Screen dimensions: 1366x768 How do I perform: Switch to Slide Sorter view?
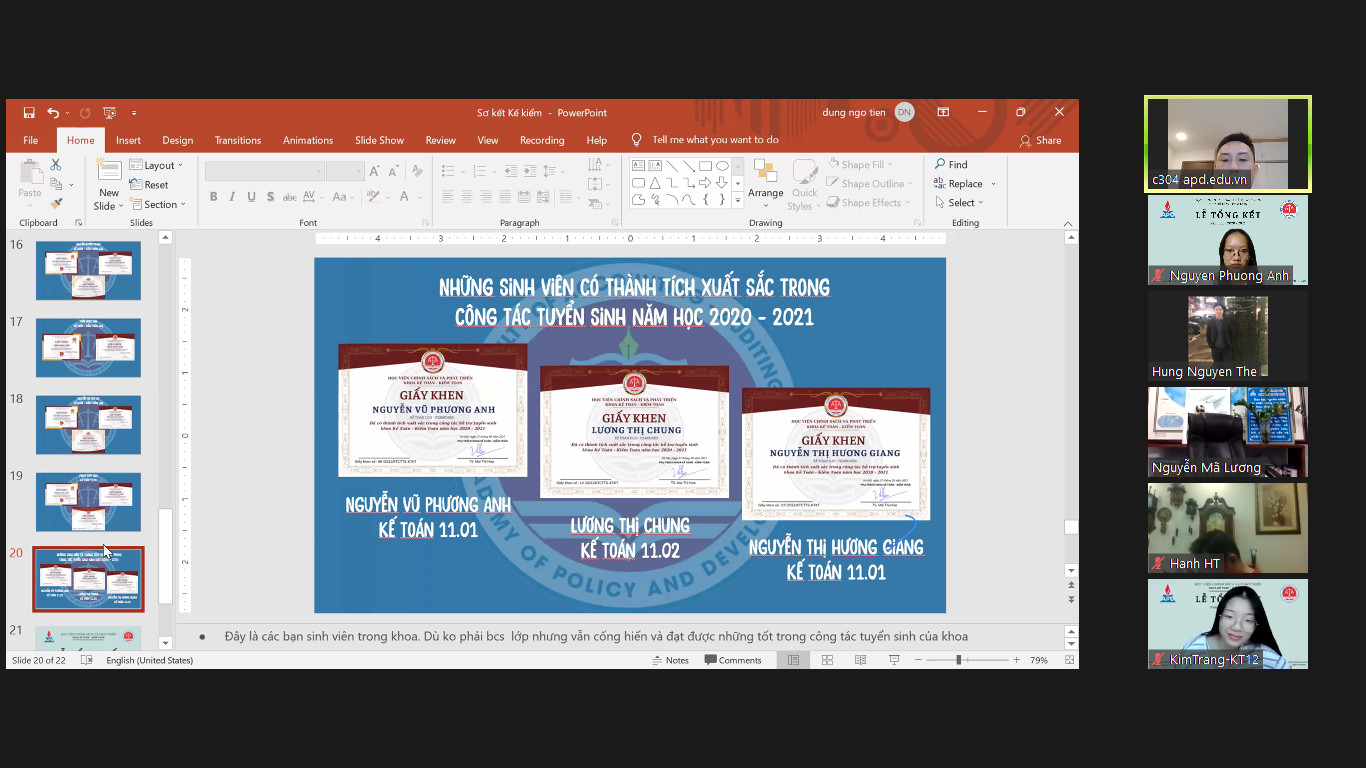(x=827, y=660)
